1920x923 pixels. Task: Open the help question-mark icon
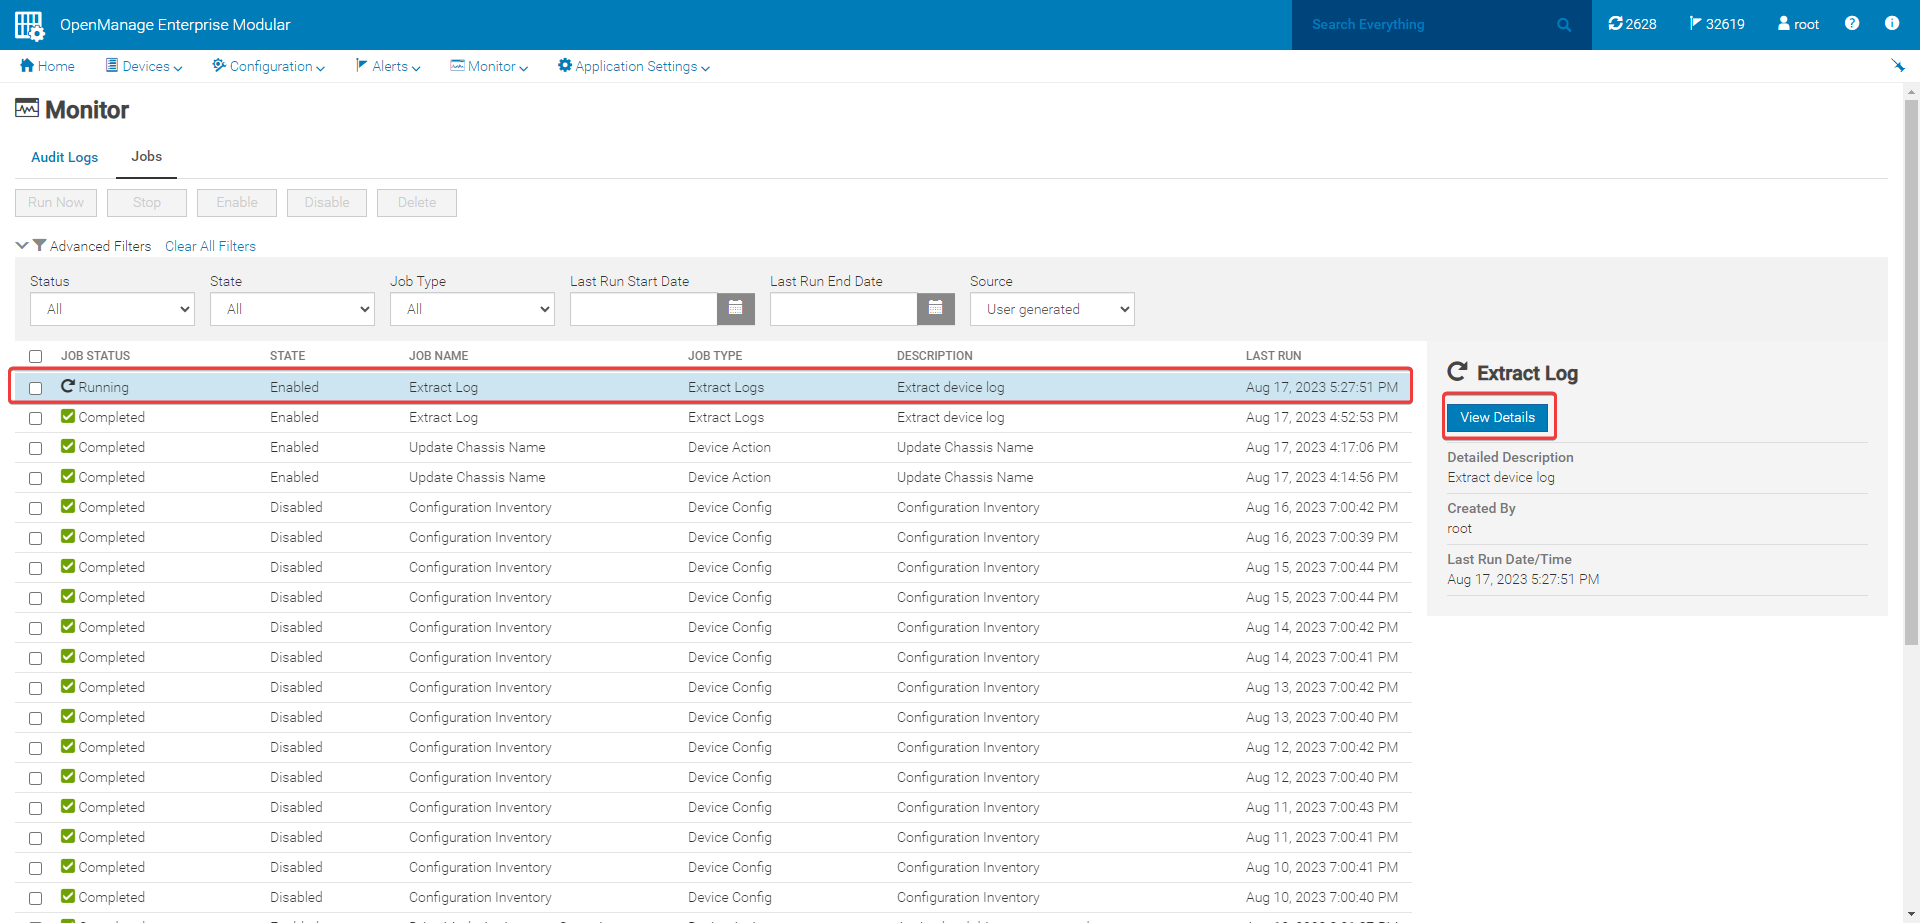tap(1852, 23)
